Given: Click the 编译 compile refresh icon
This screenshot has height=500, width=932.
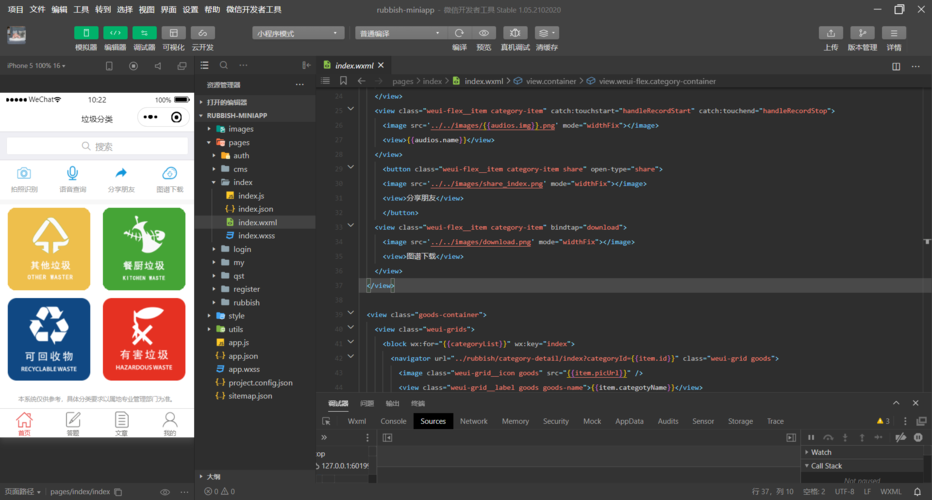Looking at the screenshot, I should point(459,33).
